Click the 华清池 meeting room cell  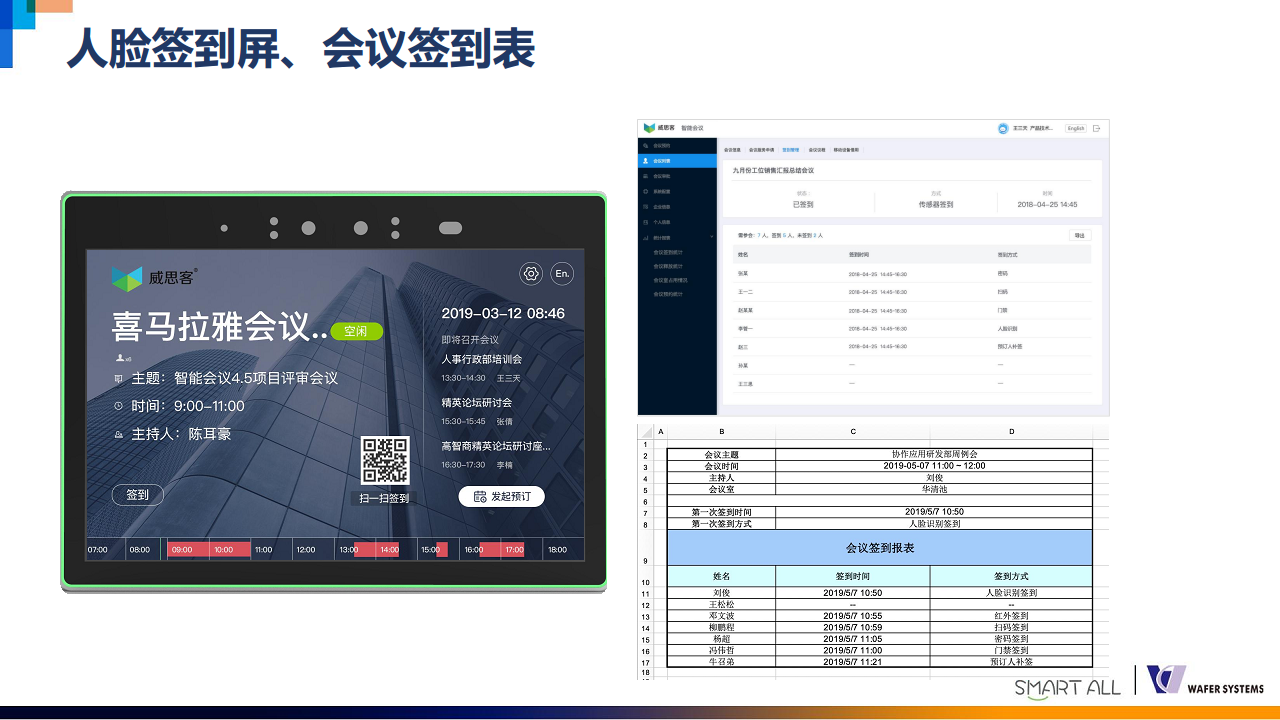[x=934, y=490]
